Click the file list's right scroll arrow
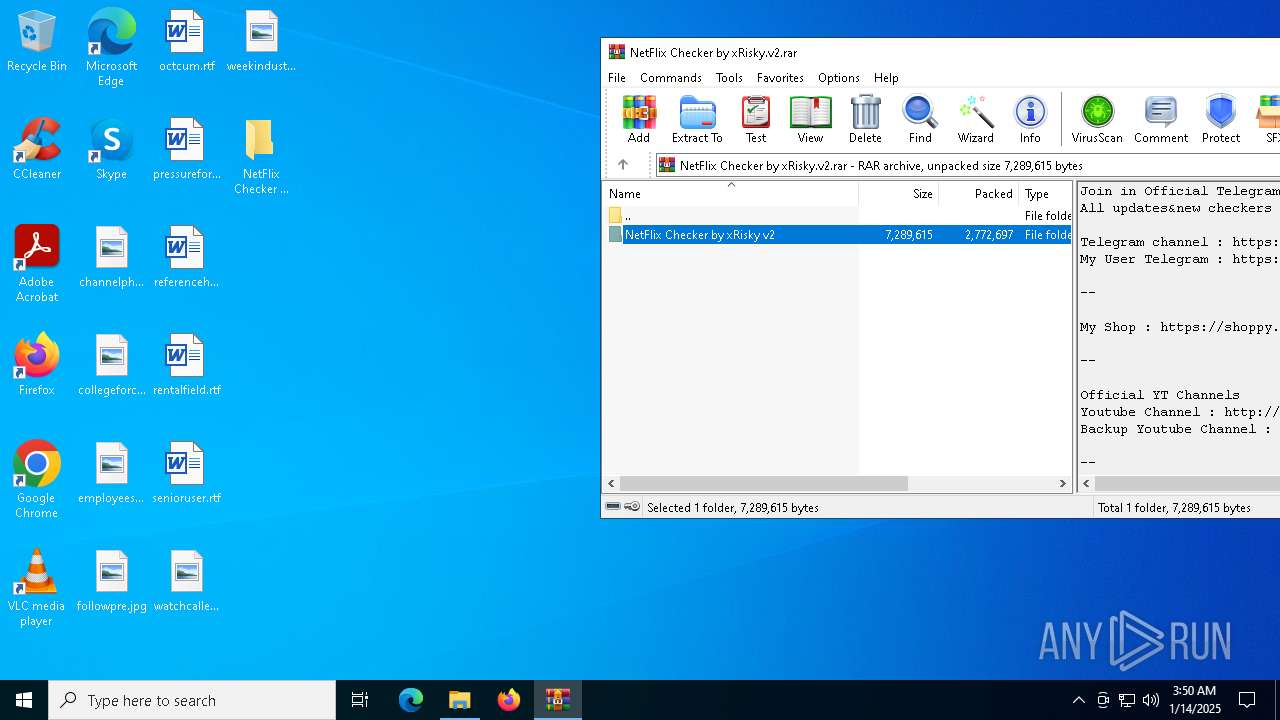 coord(1063,483)
